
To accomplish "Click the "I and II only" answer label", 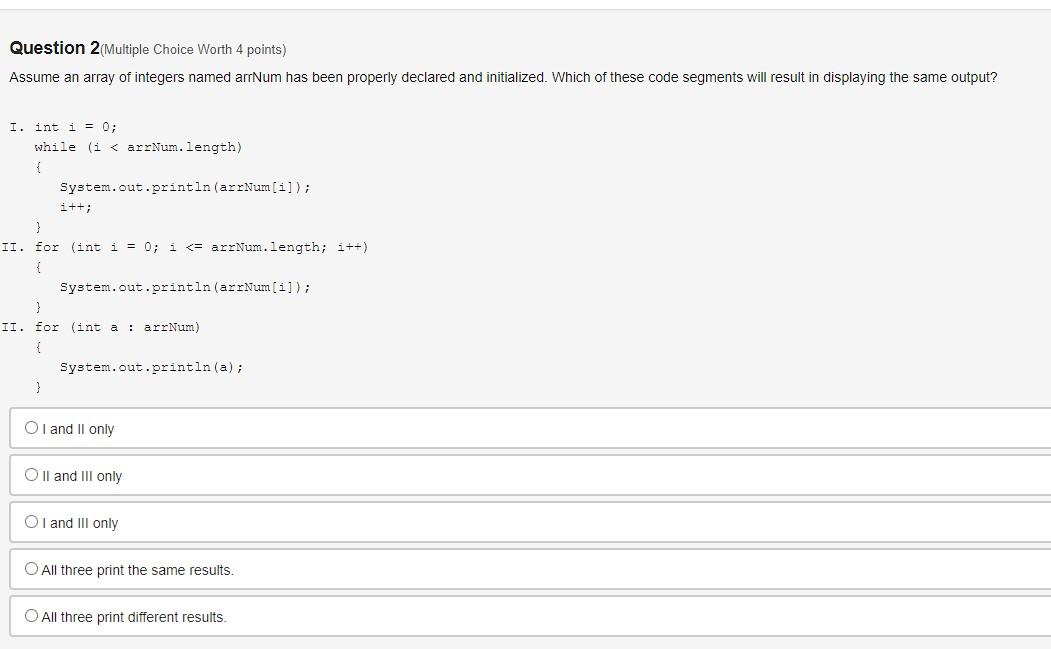I will [77, 428].
